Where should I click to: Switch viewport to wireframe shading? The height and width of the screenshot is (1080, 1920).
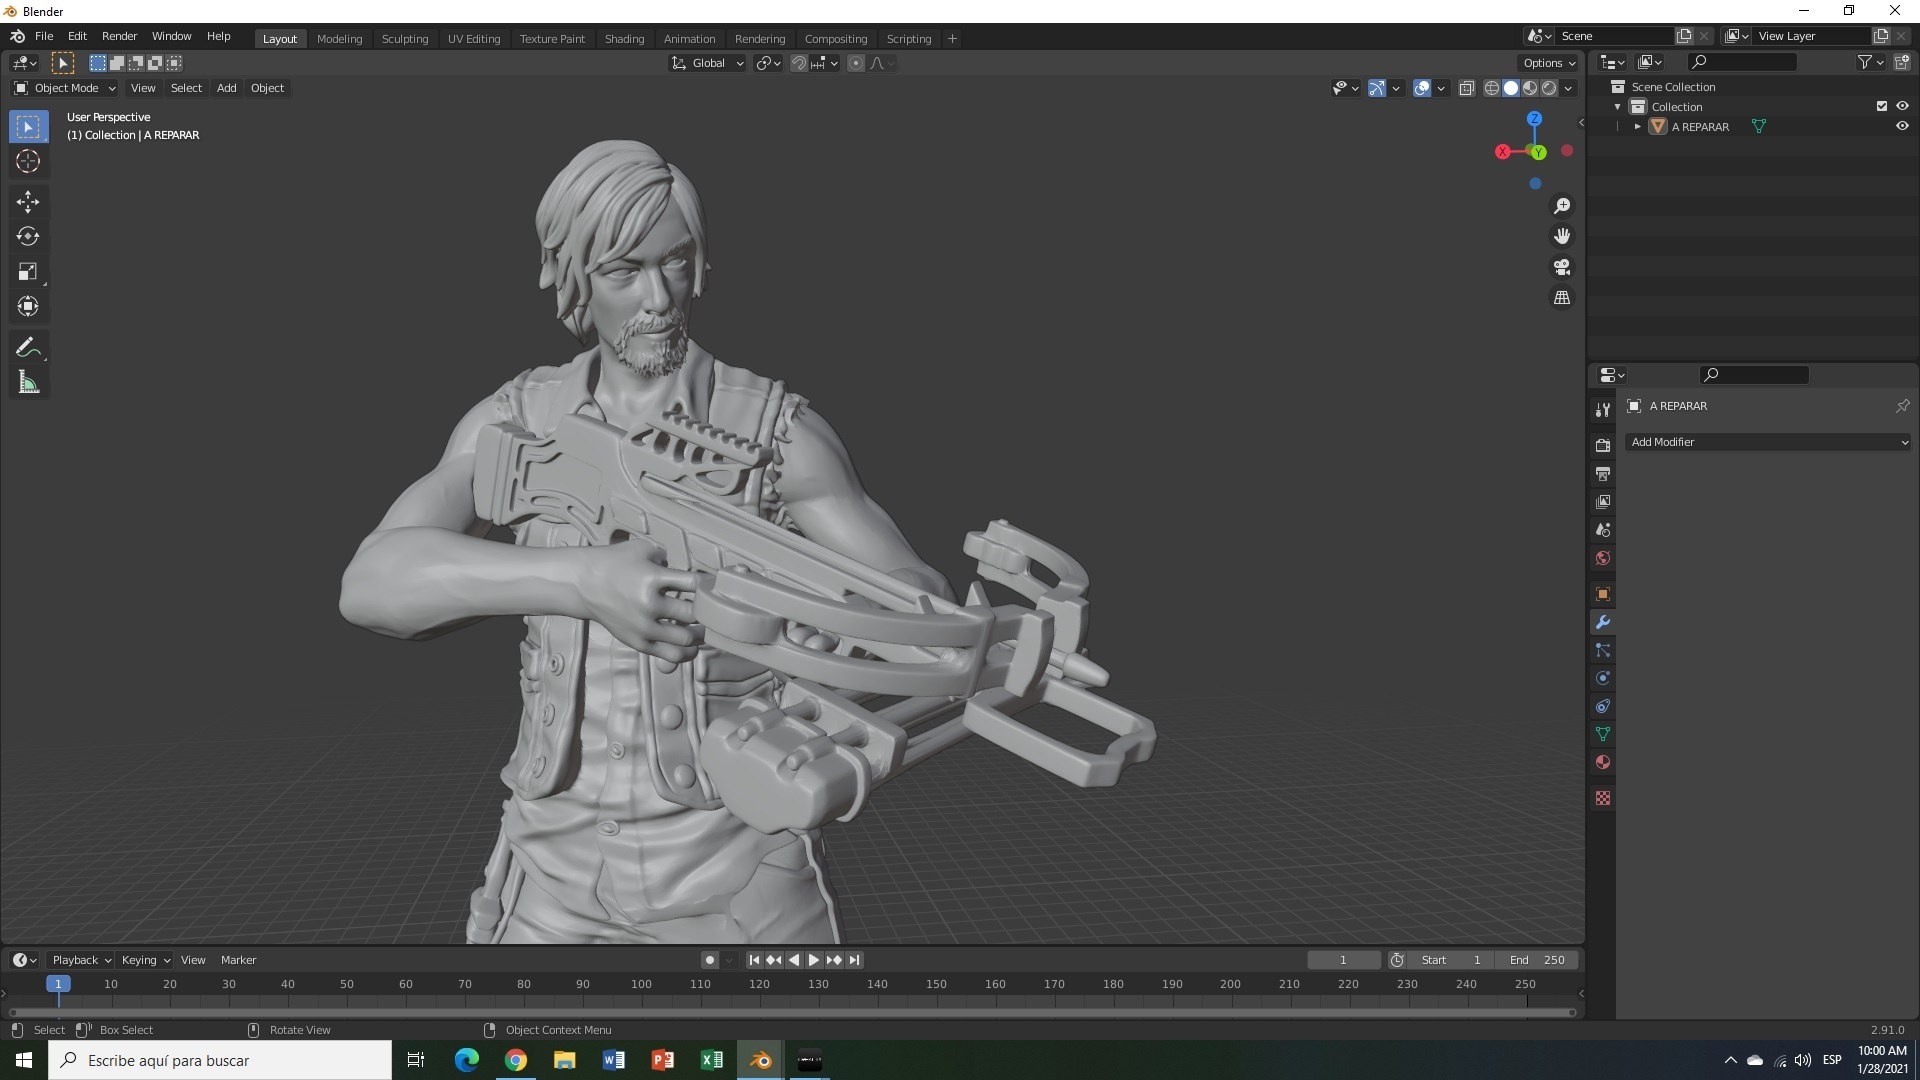tap(1491, 88)
